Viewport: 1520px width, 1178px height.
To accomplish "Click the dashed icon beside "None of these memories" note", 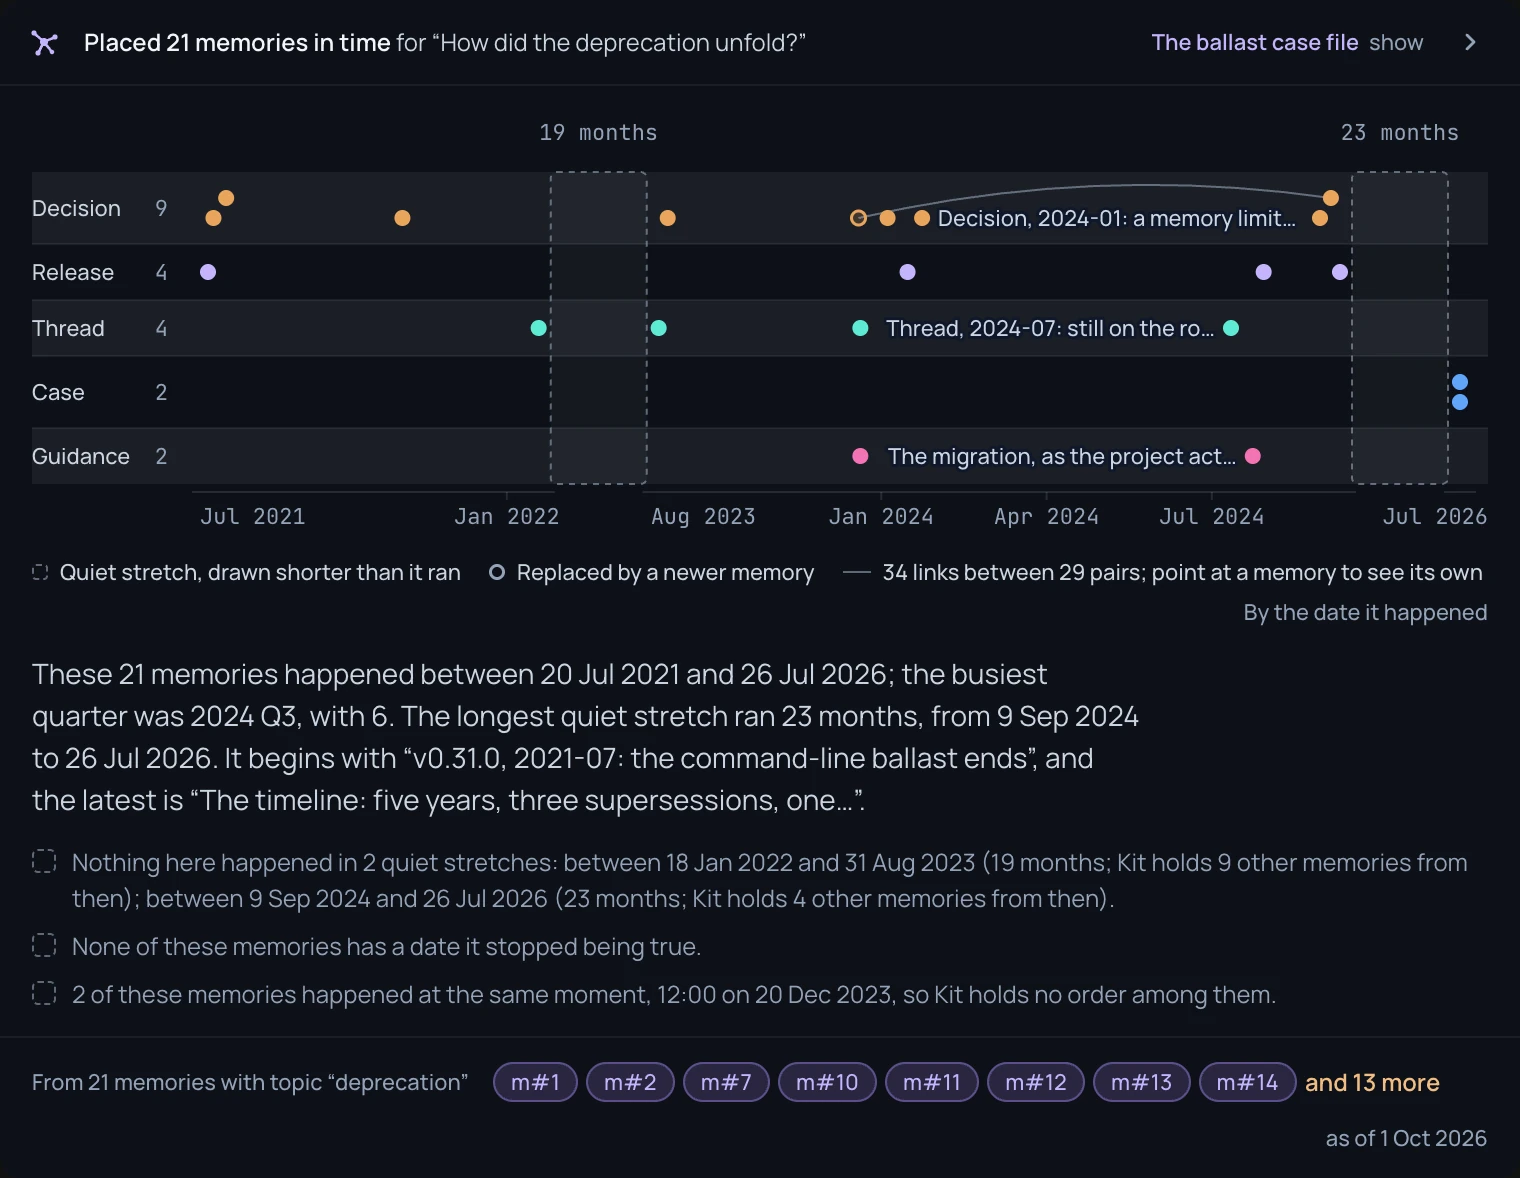I will 44,946.
